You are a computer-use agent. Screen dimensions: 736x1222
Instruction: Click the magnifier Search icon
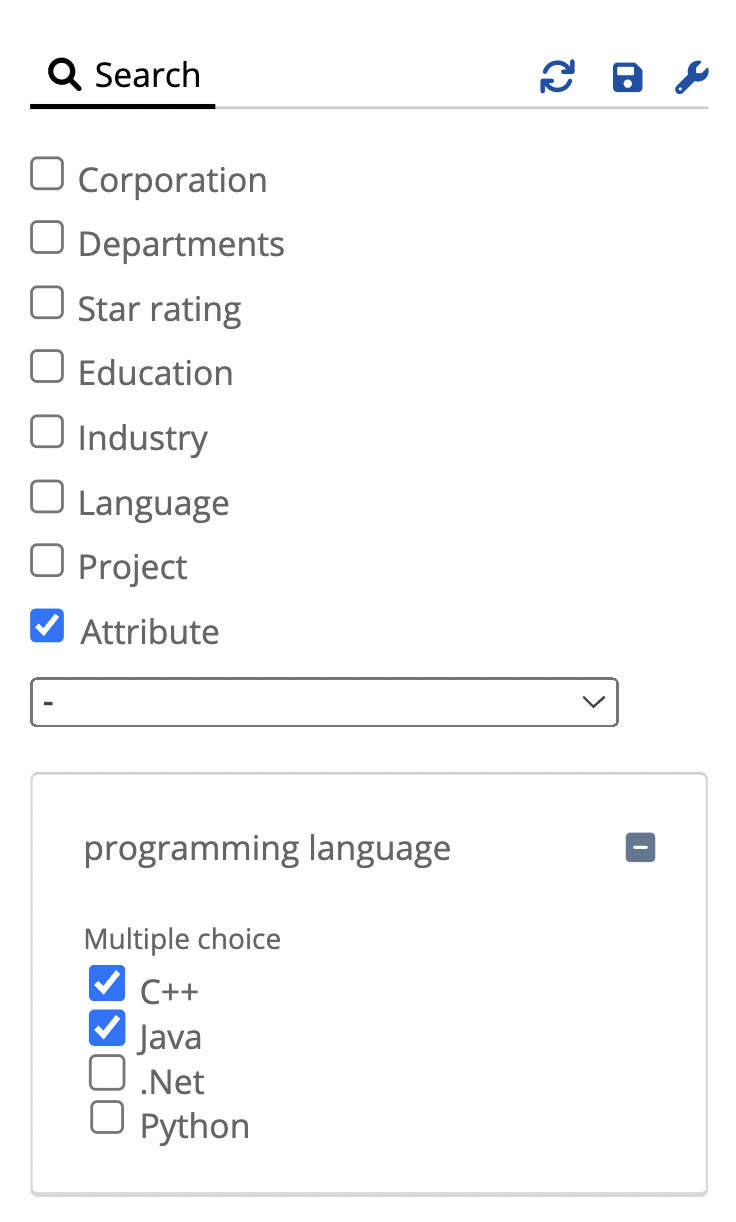(x=64, y=74)
